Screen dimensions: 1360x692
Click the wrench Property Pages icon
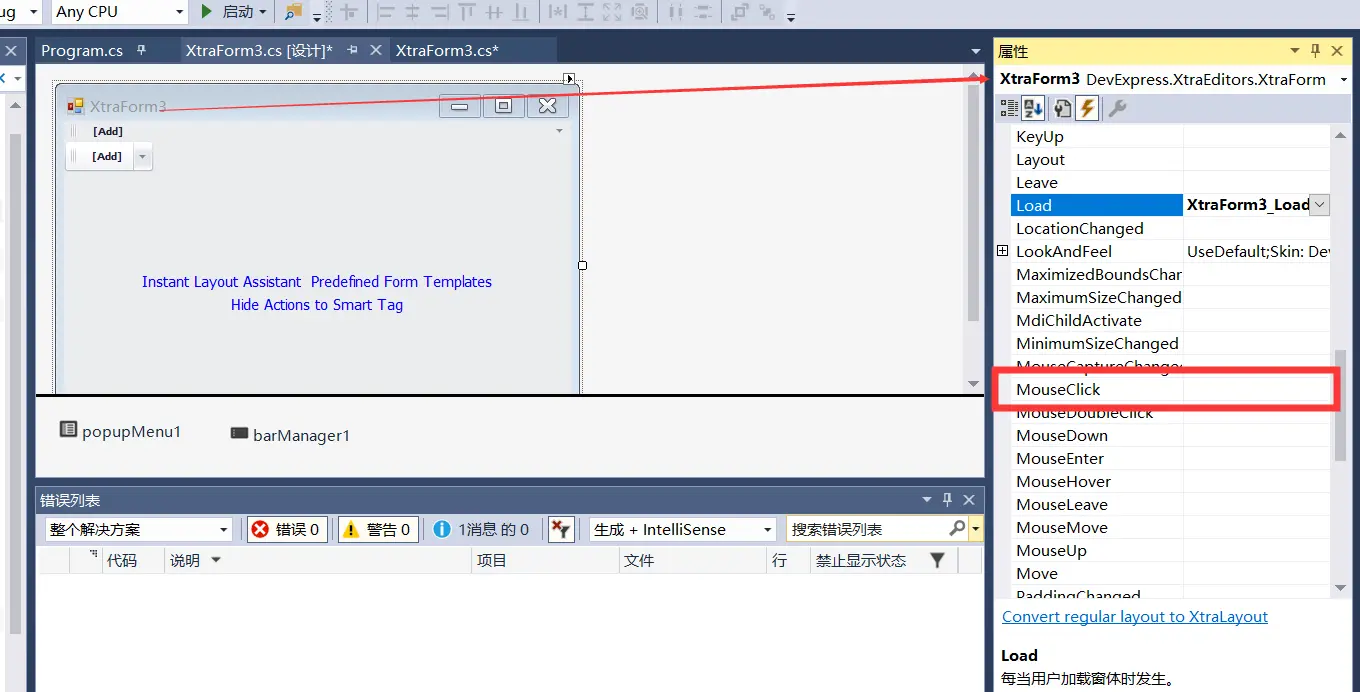tap(1117, 108)
